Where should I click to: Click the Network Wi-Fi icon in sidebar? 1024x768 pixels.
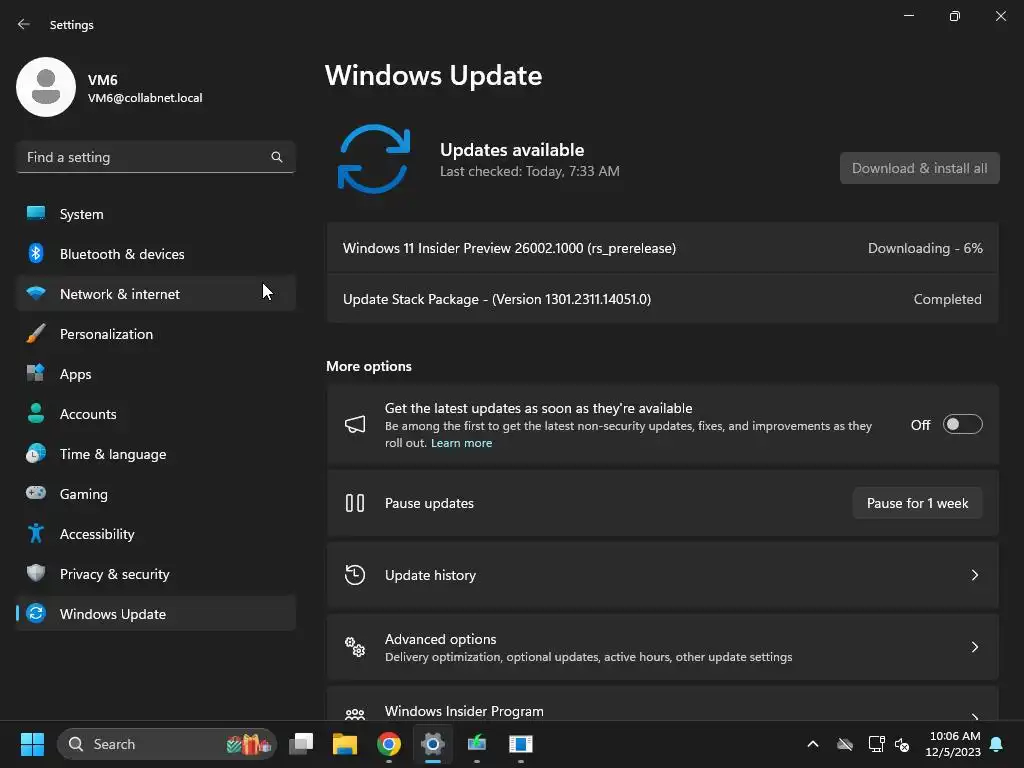[x=36, y=293]
